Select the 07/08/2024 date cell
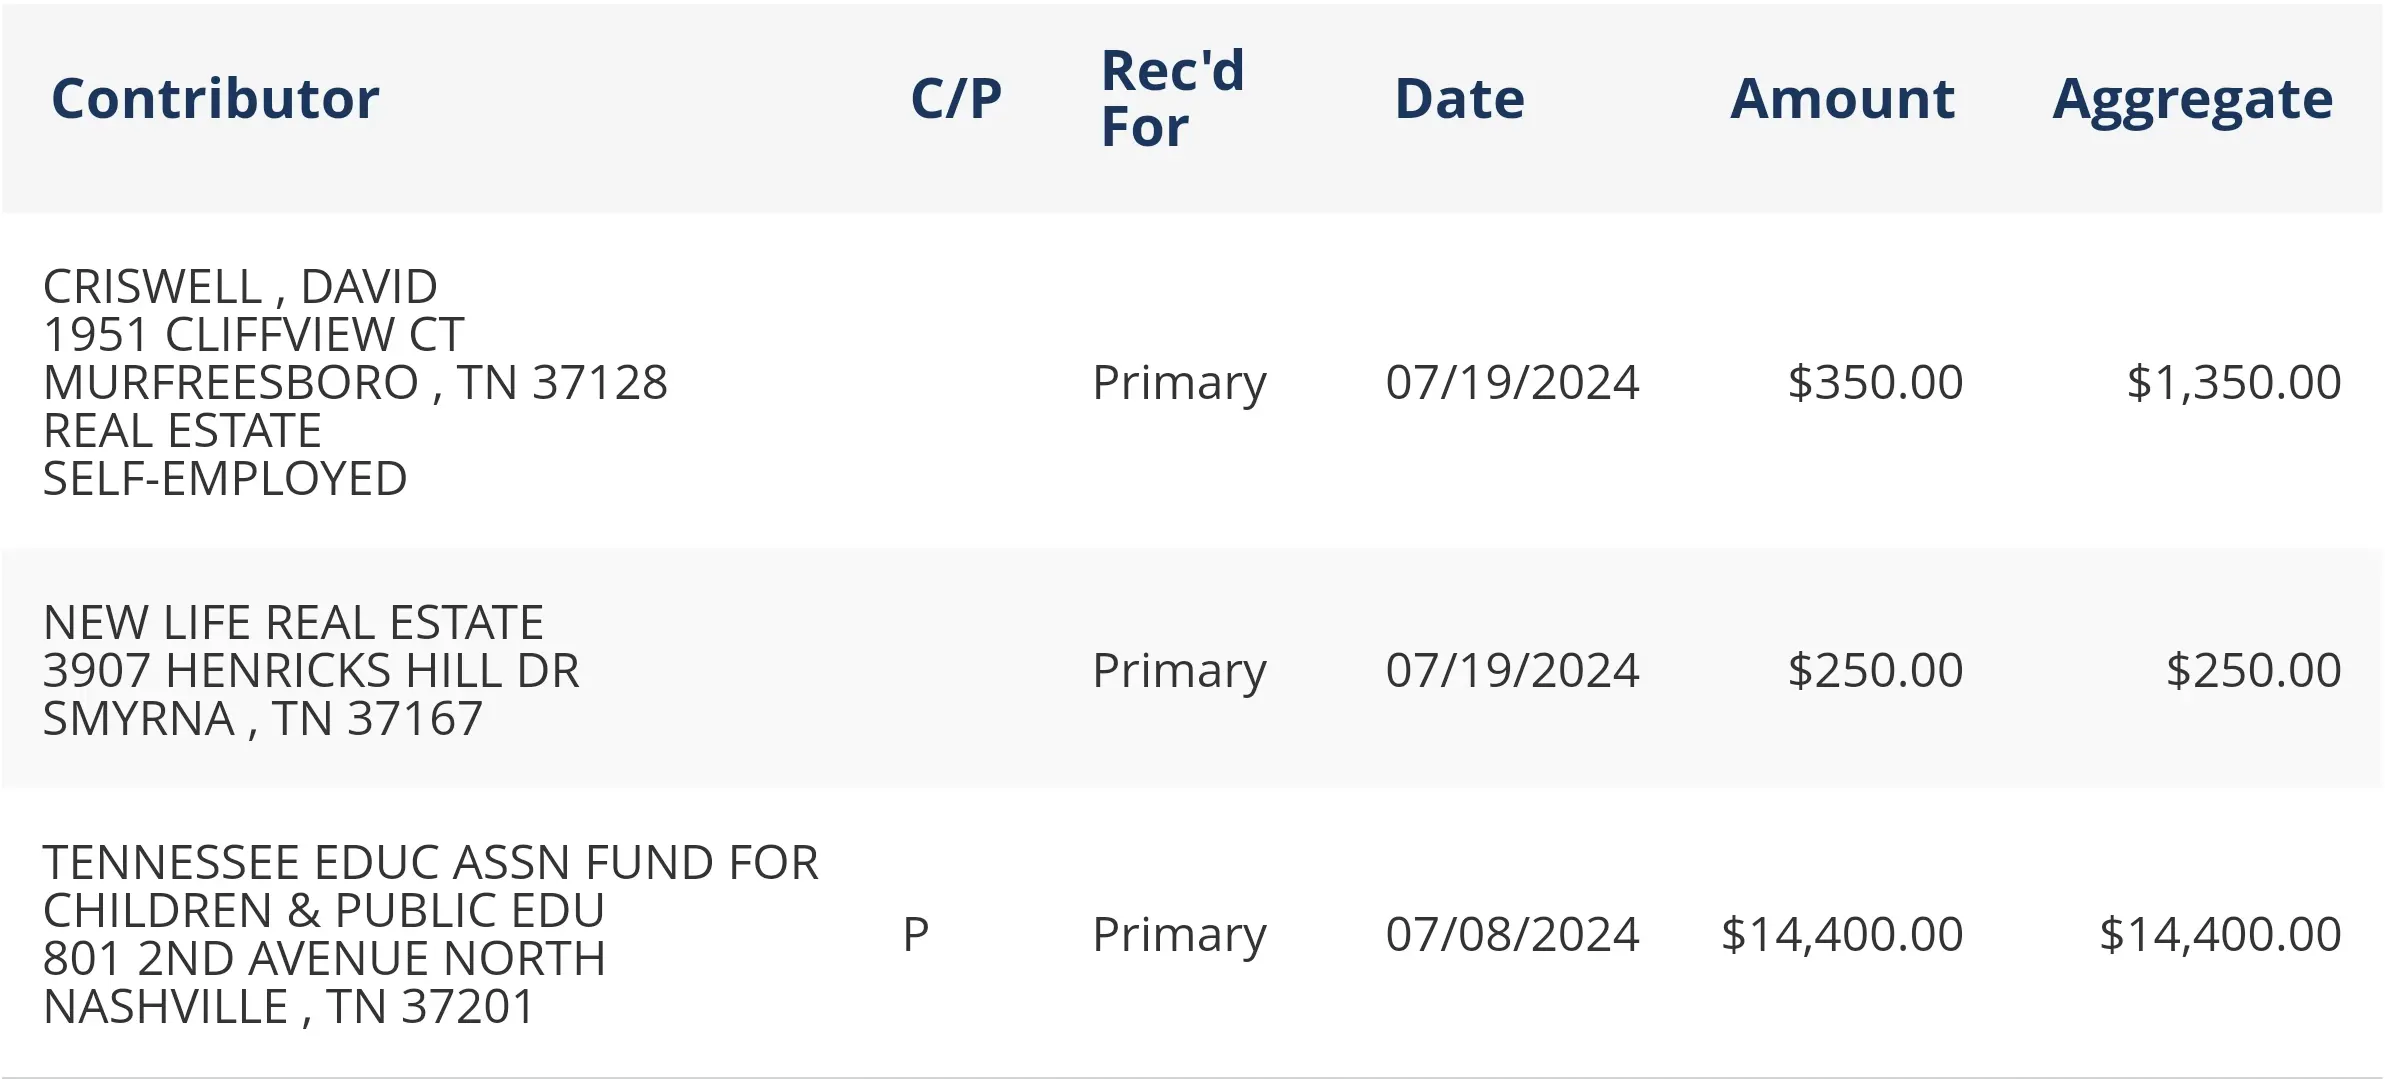Viewport: 2385px width, 1079px height. click(x=1512, y=935)
